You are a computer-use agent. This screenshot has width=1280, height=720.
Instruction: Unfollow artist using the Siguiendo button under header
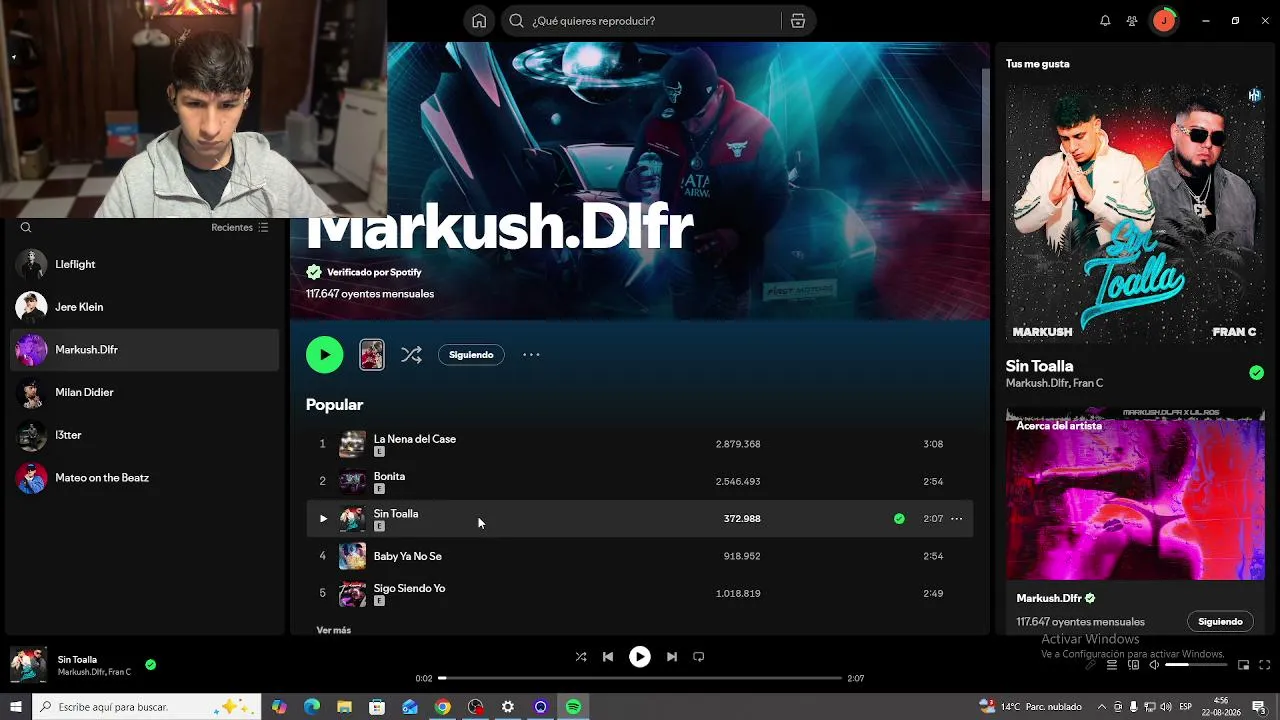471,355
